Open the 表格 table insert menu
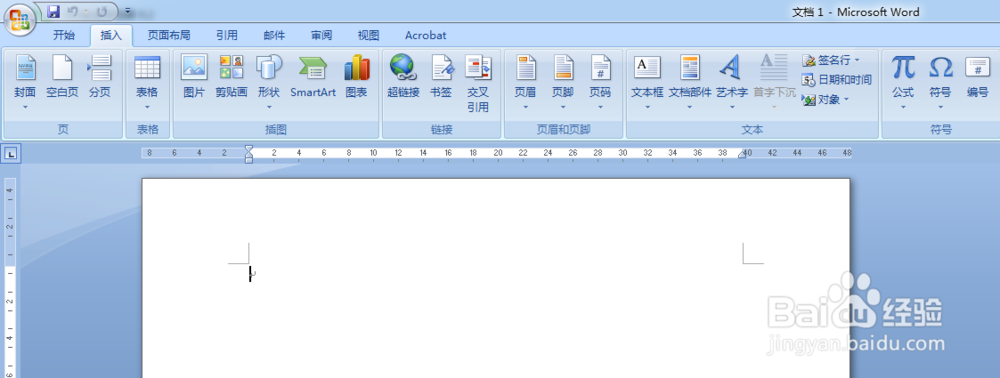The width and height of the screenshot is (1000, 378). pyautogui.click(x=147, y=83)
